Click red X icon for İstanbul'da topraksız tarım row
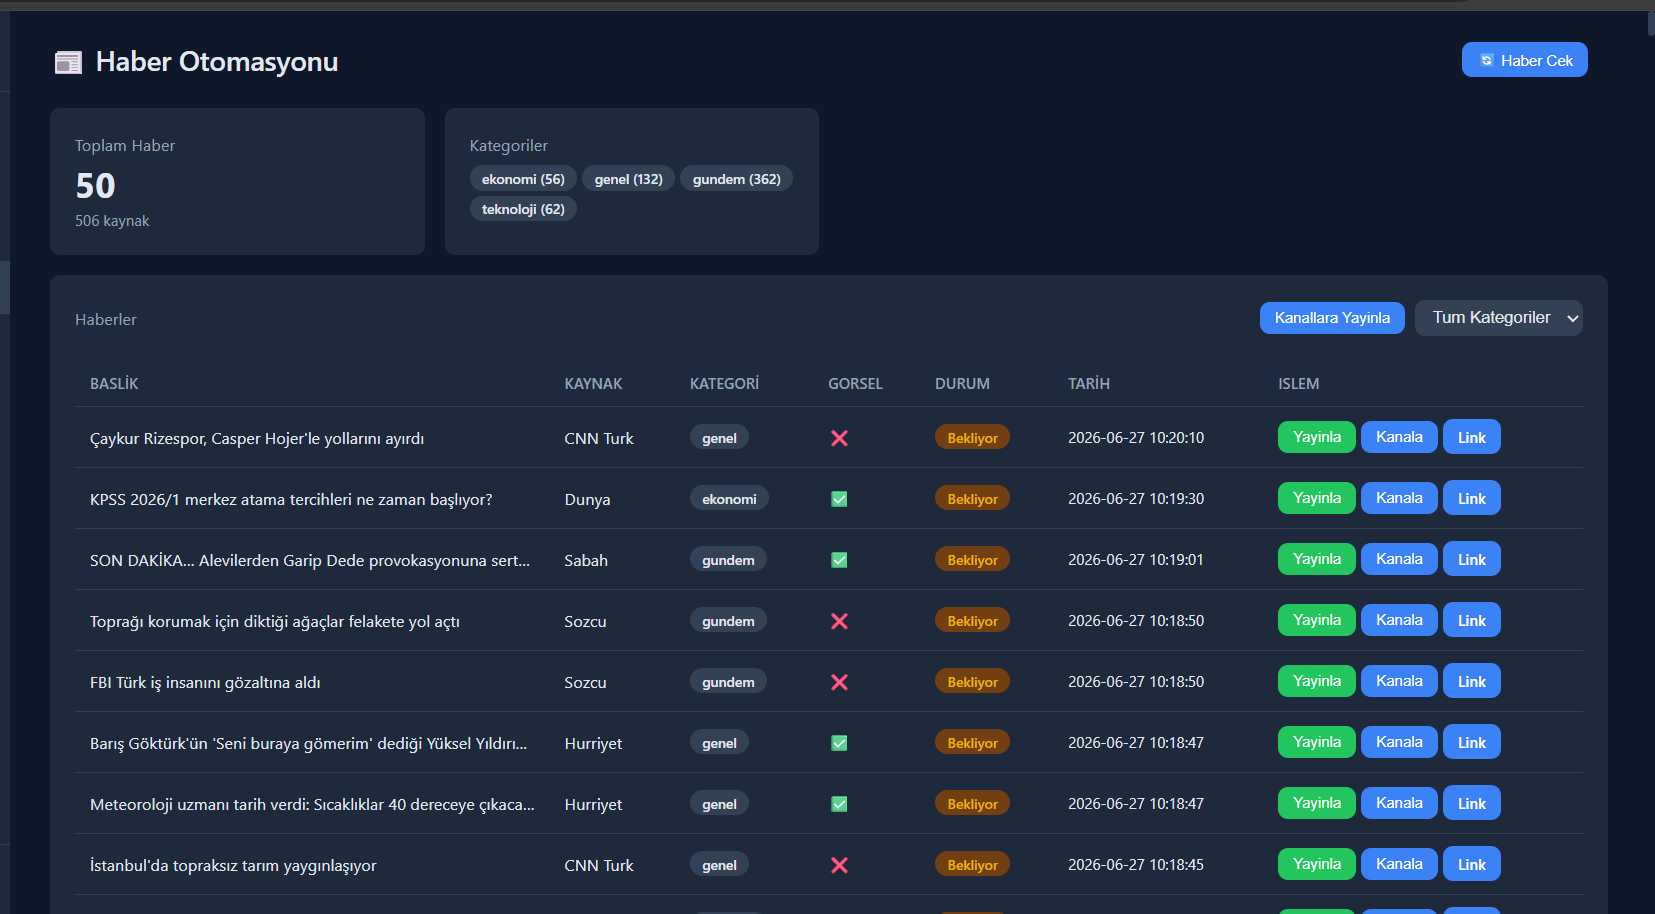The height and width of the screenshot is (914, 1655). coord(839,865)
